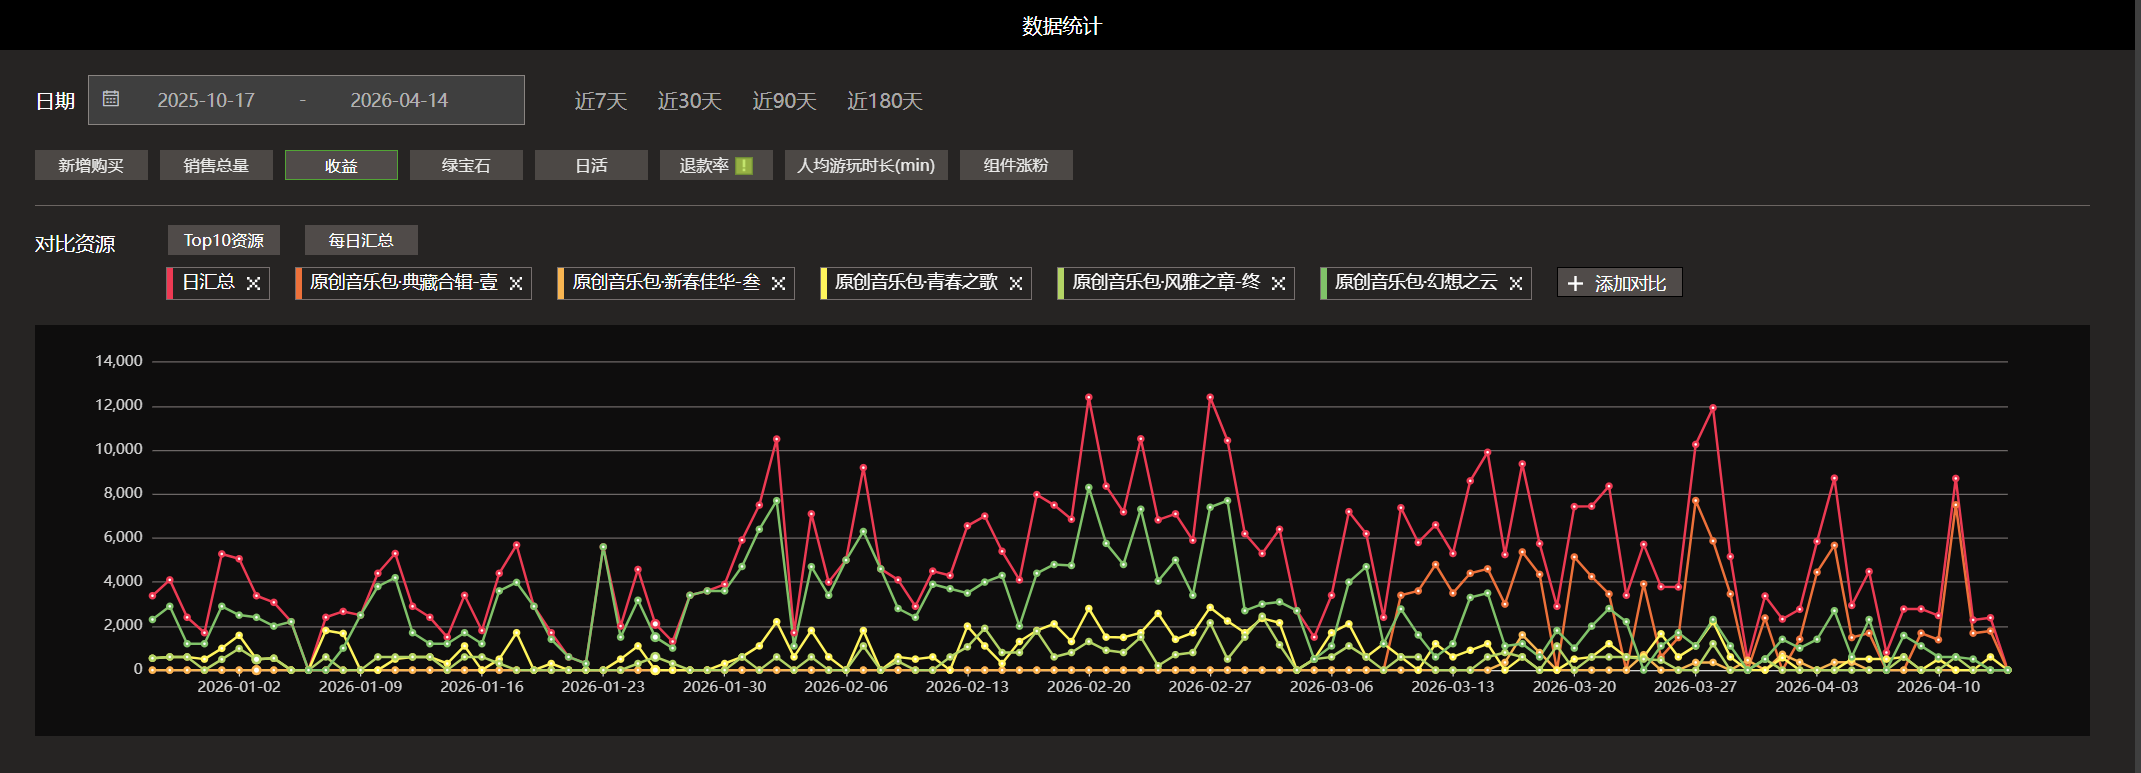2141x773 pixels.
Task: Choose the 近7天 quick date range
Action: pos(600,101)
